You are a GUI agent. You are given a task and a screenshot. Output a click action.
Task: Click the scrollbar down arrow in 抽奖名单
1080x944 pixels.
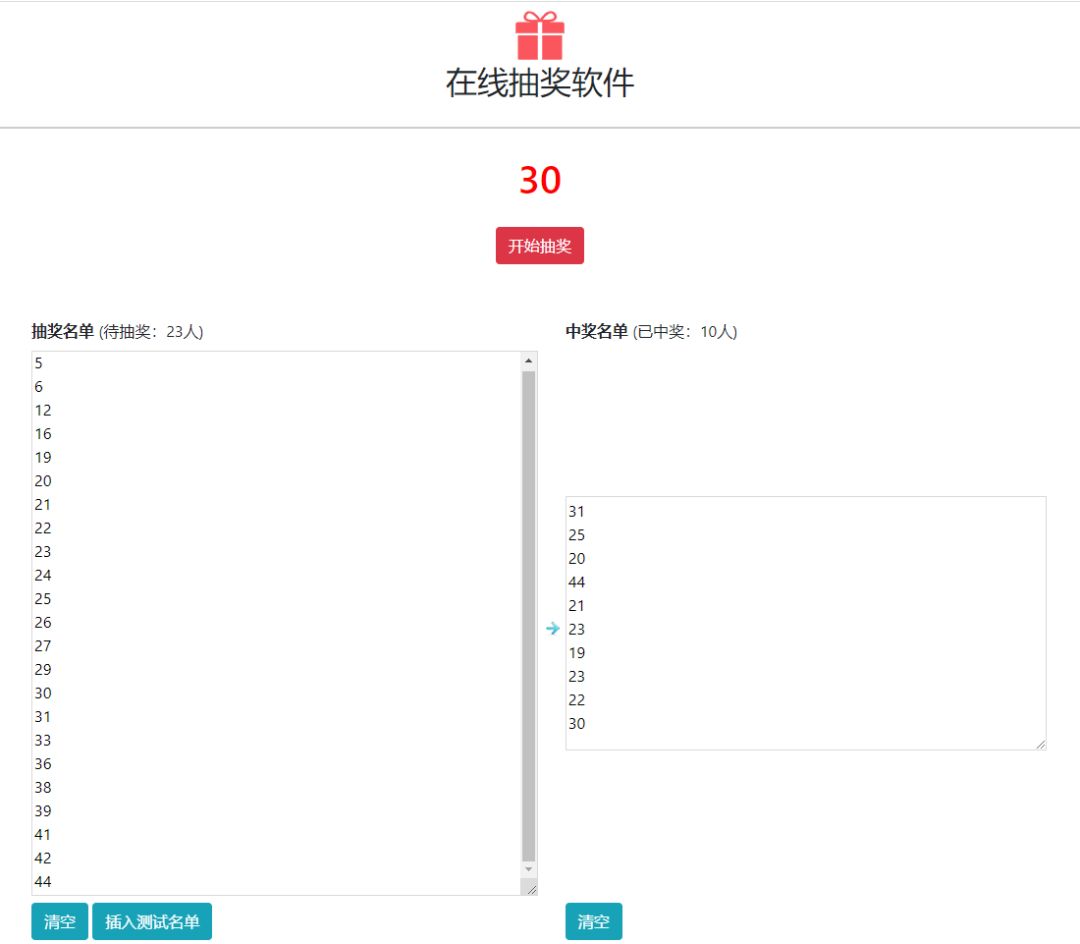click(x=528, y=870)
